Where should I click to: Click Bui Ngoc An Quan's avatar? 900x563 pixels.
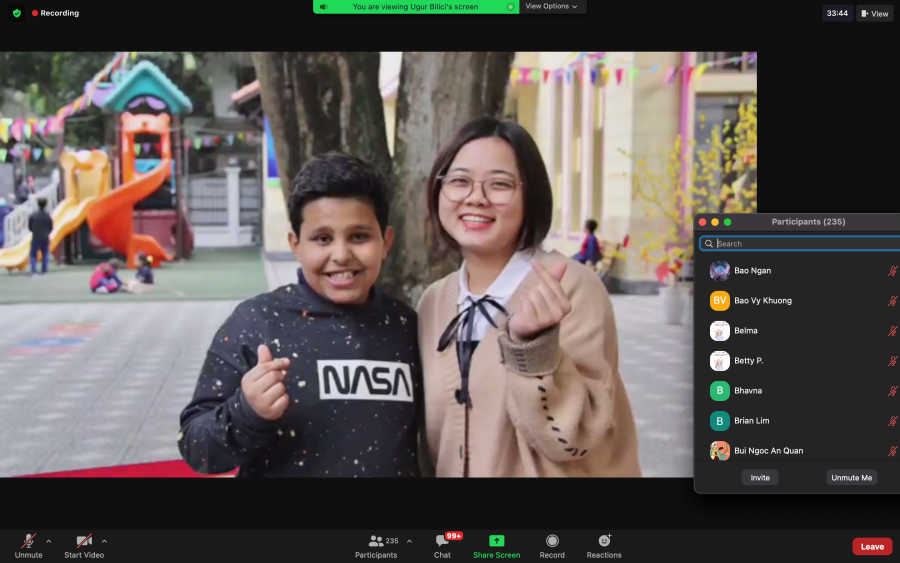[x=720, y=451]
